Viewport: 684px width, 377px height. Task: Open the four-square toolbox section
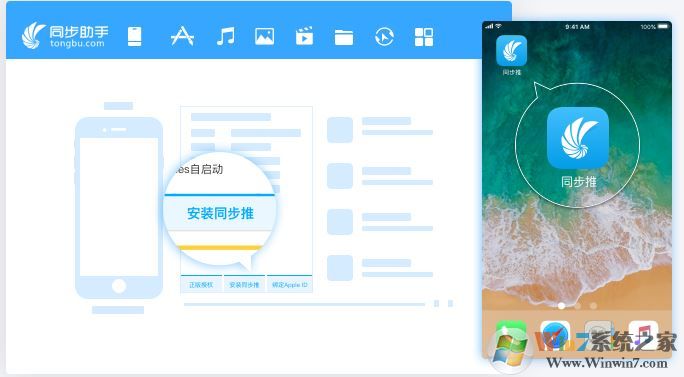click(424, 37)
